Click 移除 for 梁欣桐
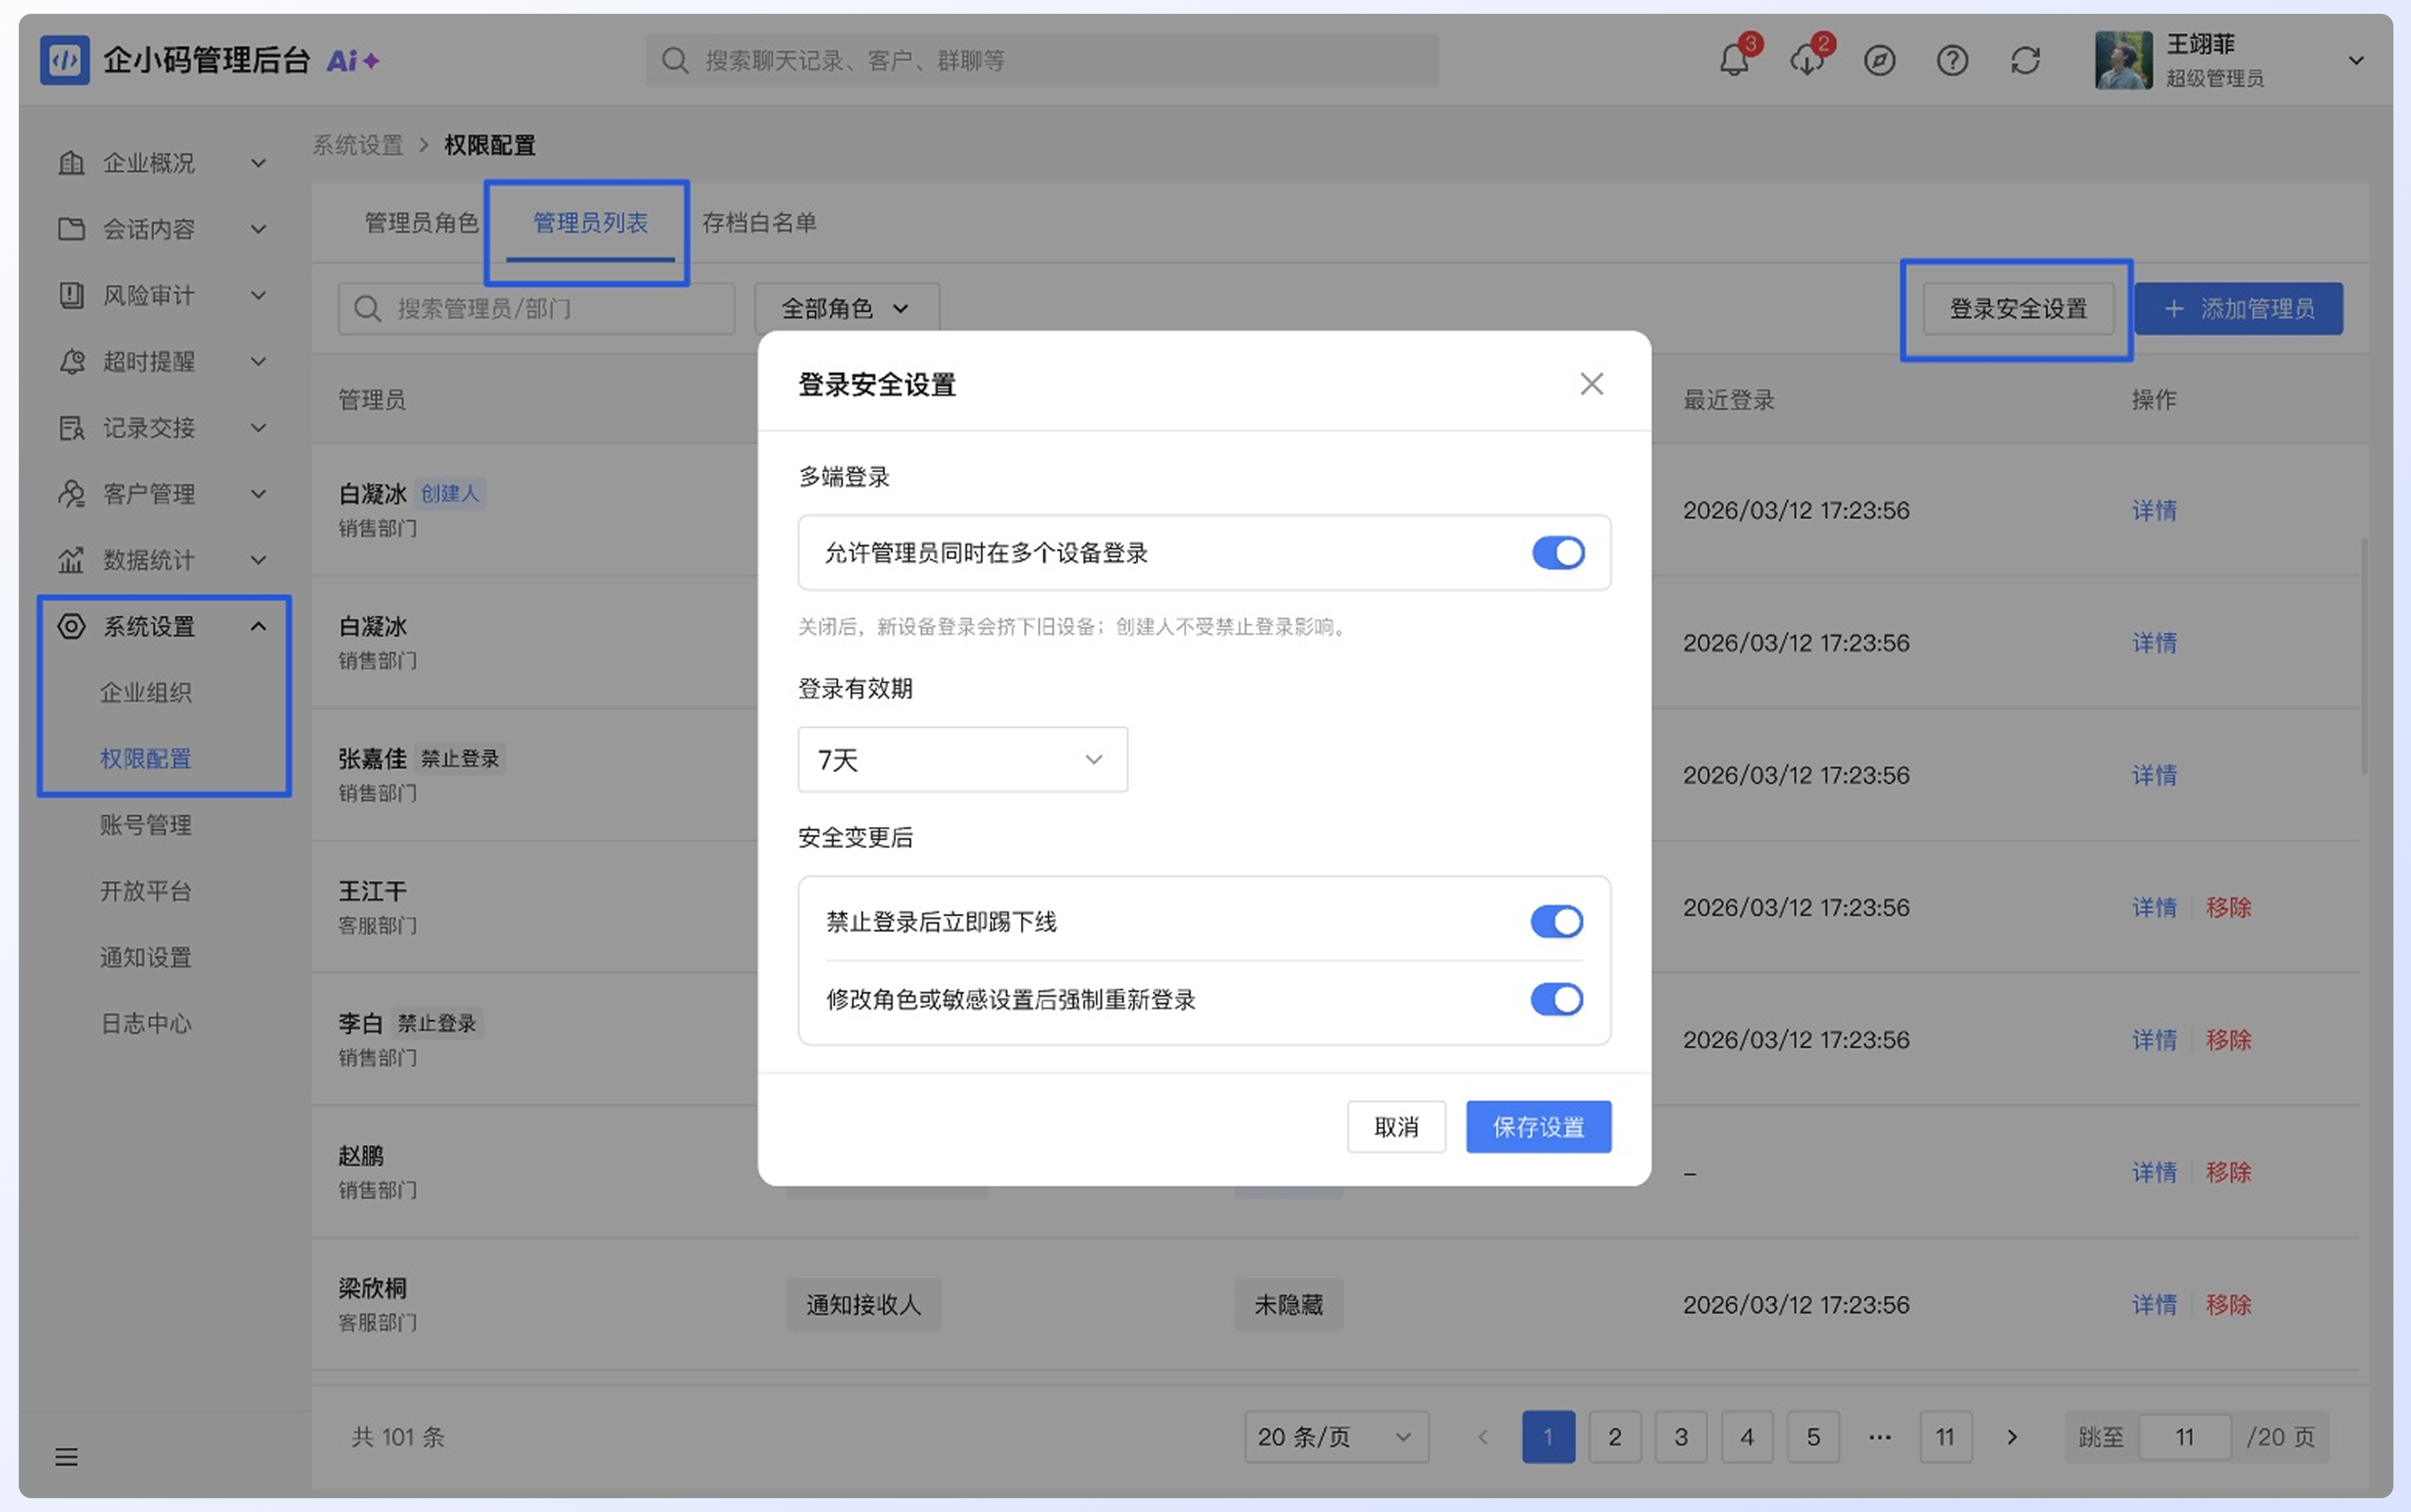Image resolution: width=2411 pixels, height=1512 pixels. [2229, 1304]
